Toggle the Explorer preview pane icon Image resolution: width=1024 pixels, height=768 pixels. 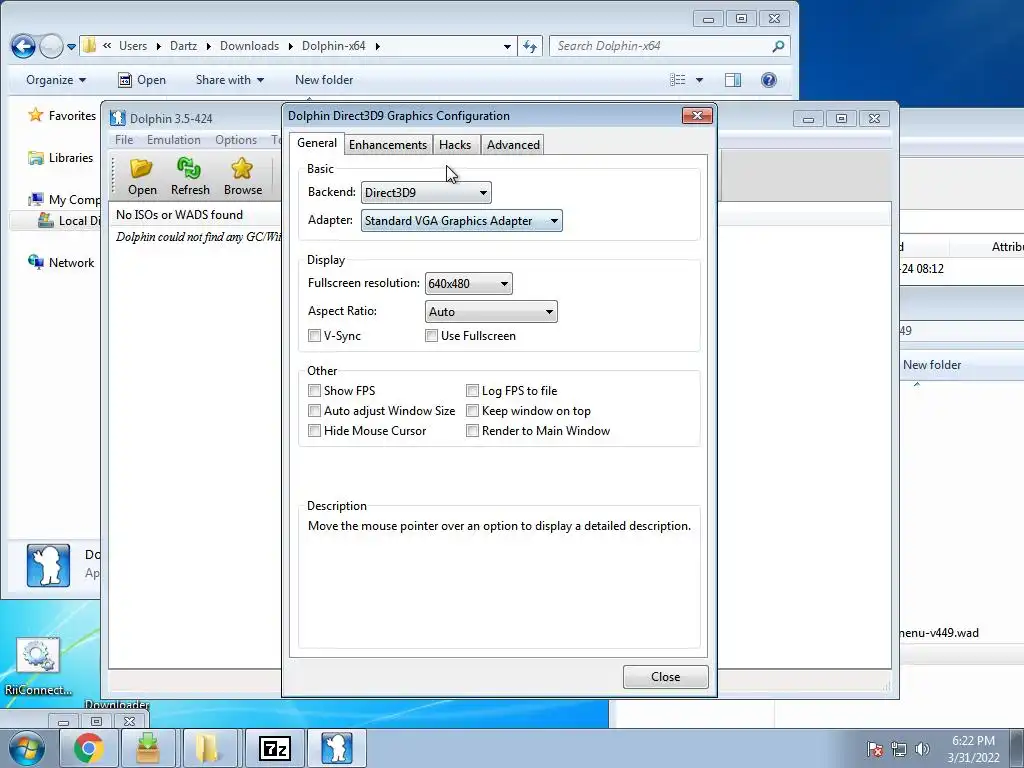coord(733,80)
